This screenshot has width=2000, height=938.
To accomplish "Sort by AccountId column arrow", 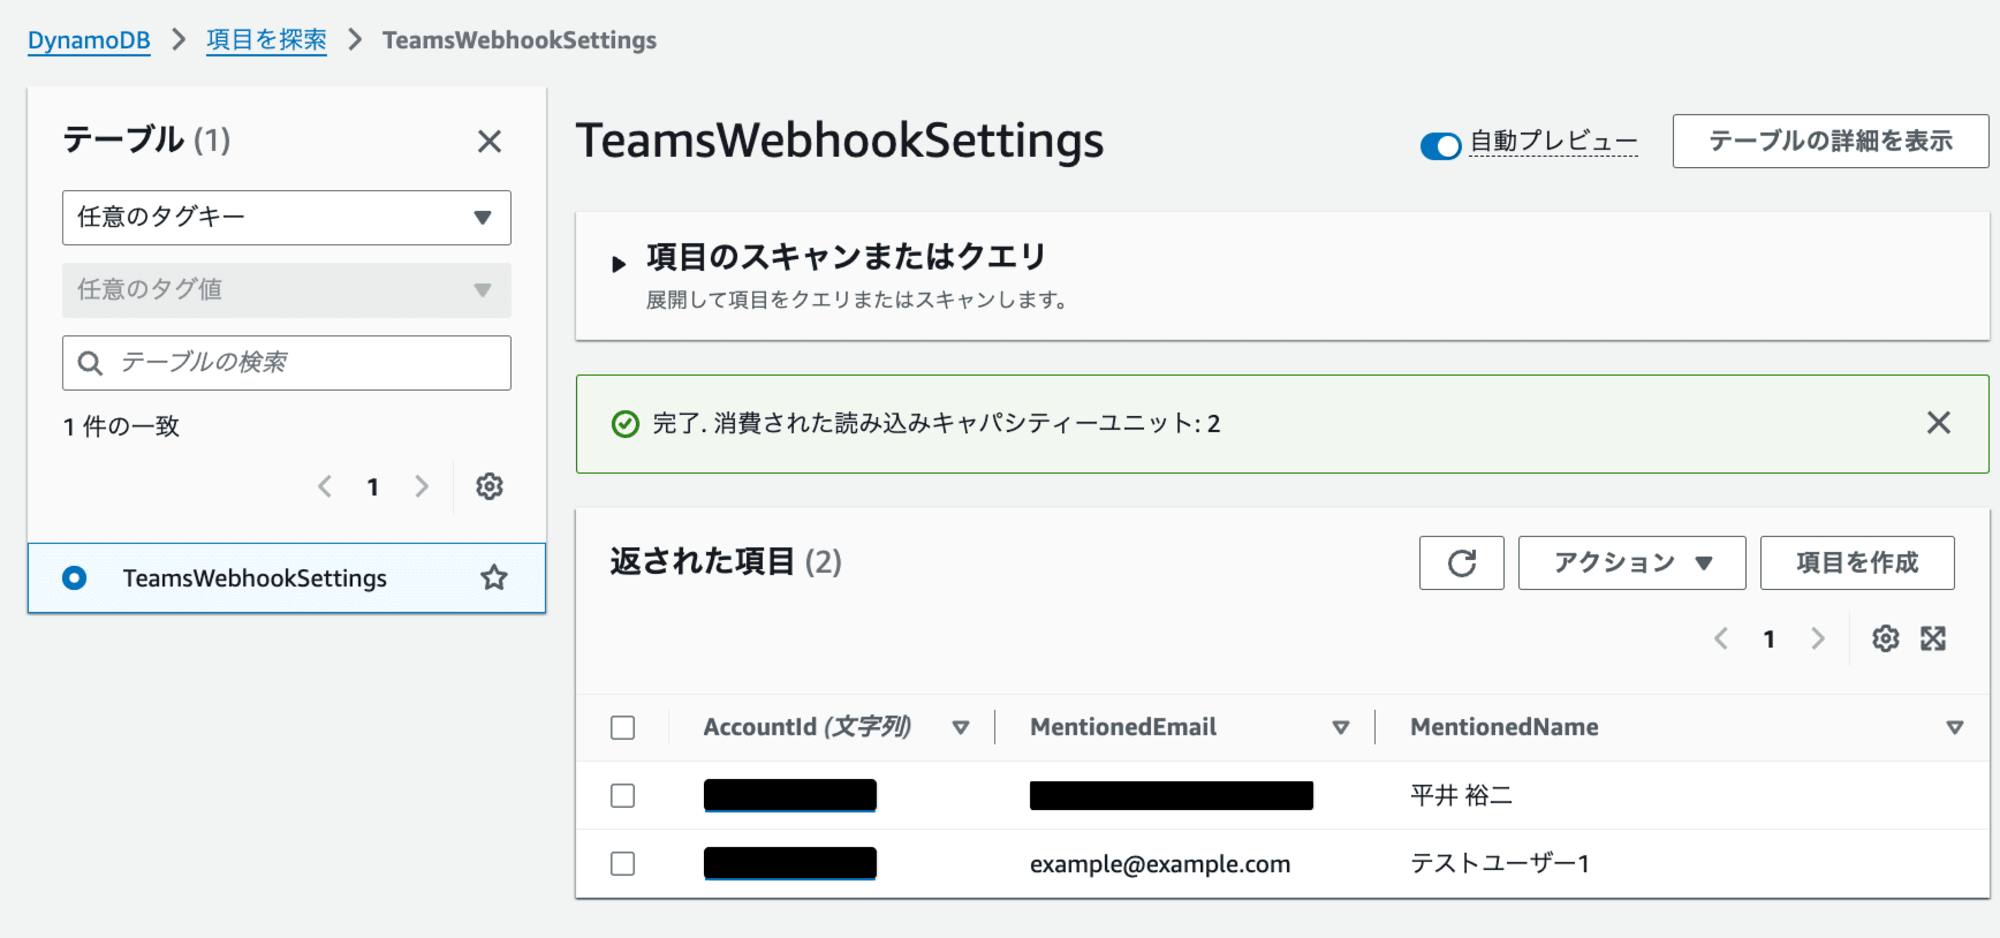I will point(960,727).
